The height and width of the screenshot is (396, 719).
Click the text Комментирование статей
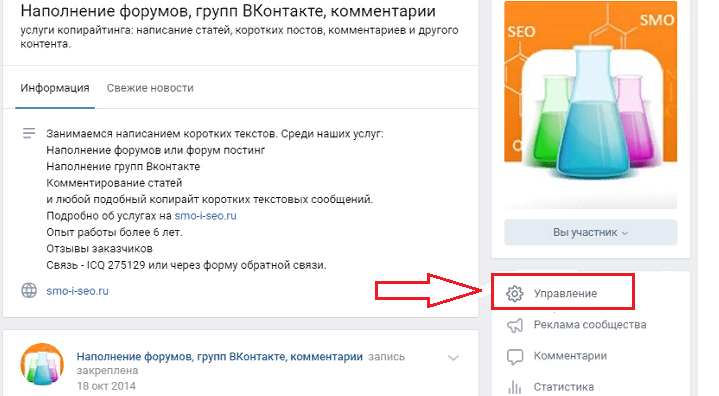[x=114, y=183]
